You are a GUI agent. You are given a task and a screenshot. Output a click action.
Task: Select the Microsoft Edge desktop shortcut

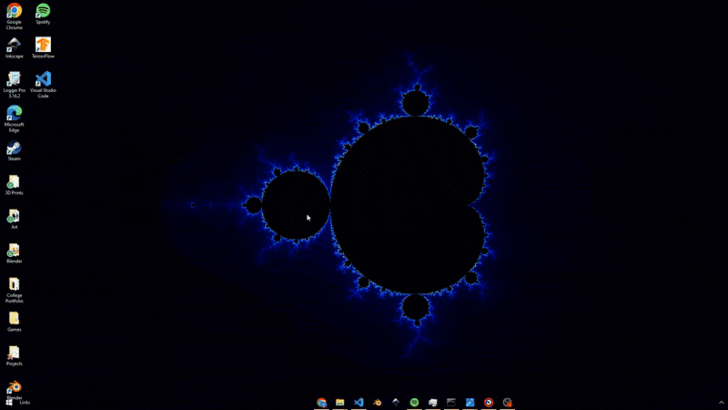(x=14, y=118)
